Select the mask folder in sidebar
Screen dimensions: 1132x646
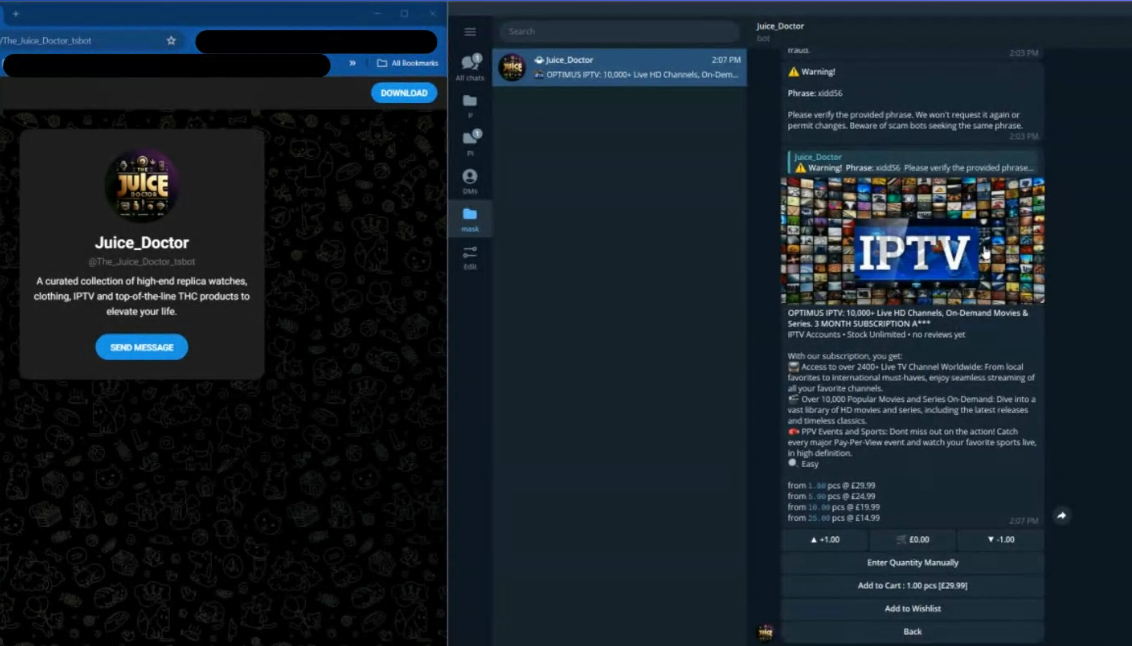pos(470,219)
